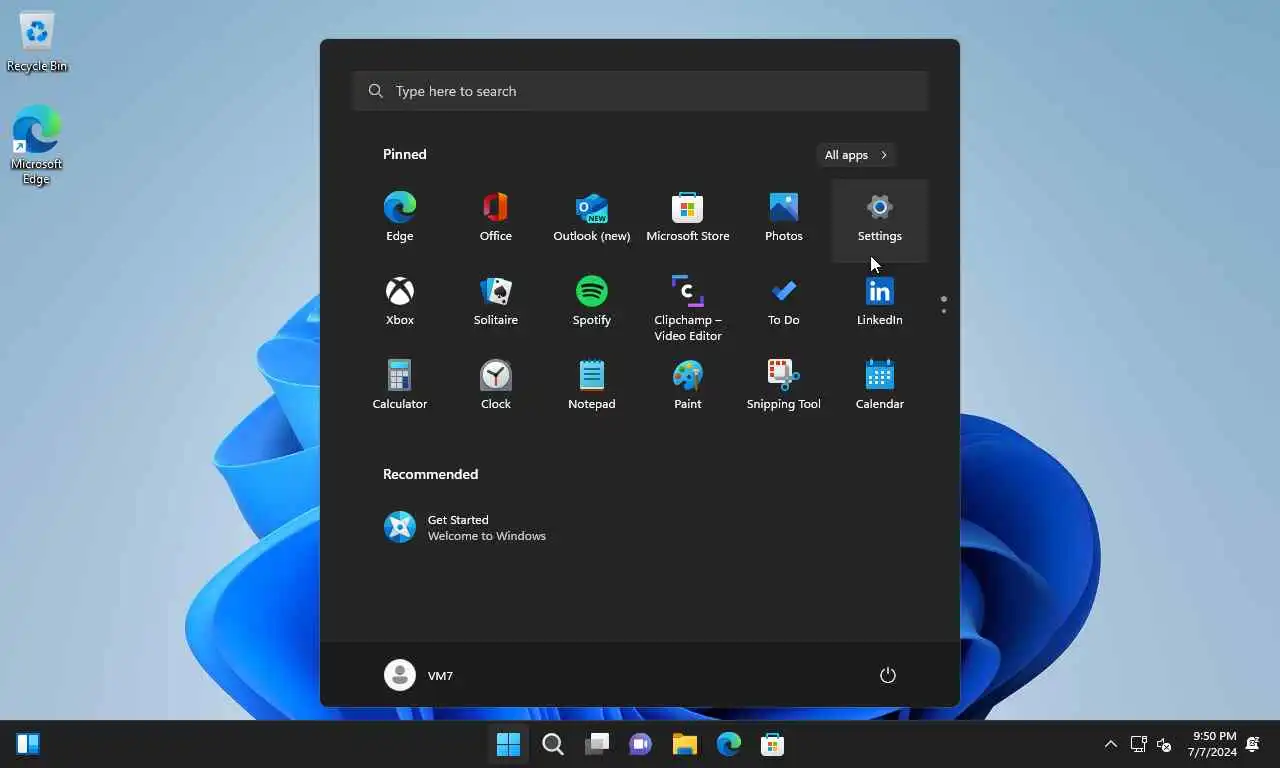The height and width of the screenshot is (768, 1280).
Task: Open File Explorer from taskbar
Action: 685,744
